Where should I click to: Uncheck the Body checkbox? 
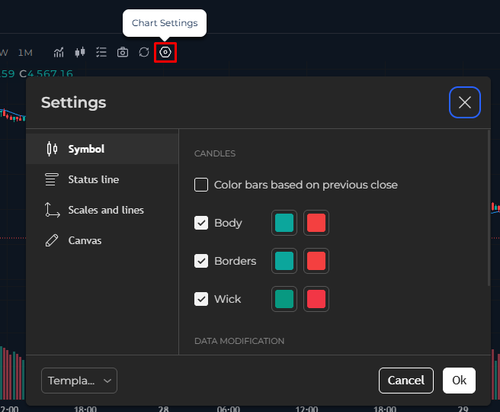(x=201, y=223)
